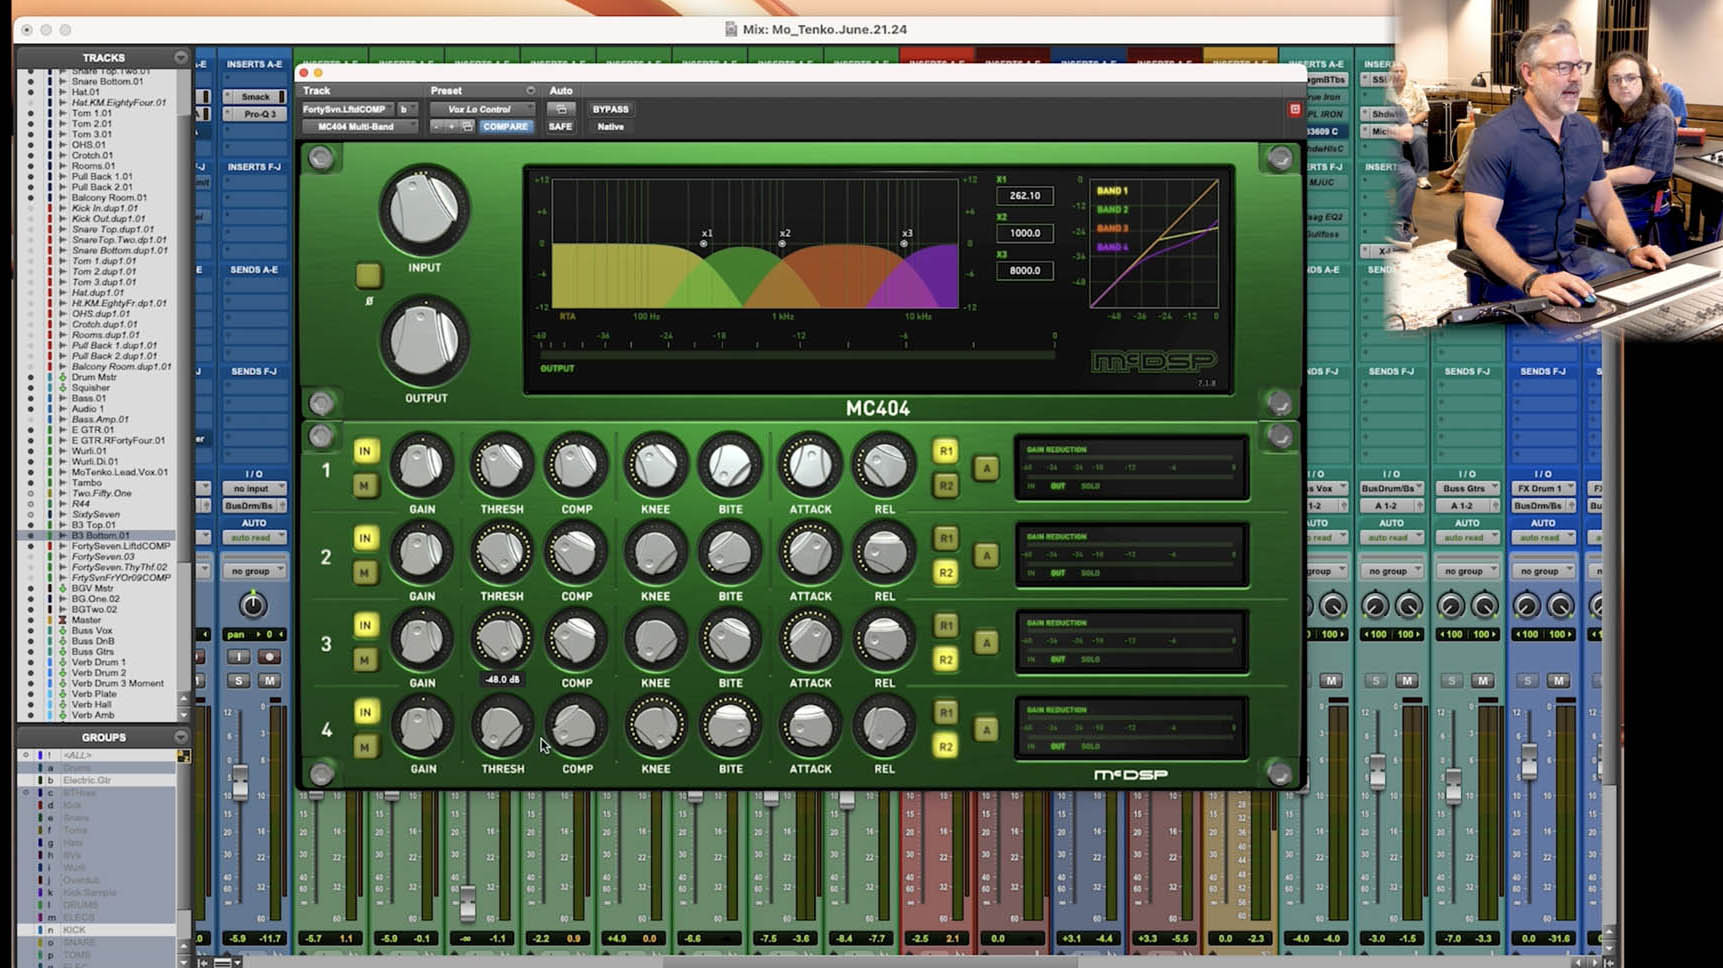The height and width of the screenshot is (968, 1723).
Task: Open the MC404 Multi-Band plugin selector
Action: coord(360,127)
